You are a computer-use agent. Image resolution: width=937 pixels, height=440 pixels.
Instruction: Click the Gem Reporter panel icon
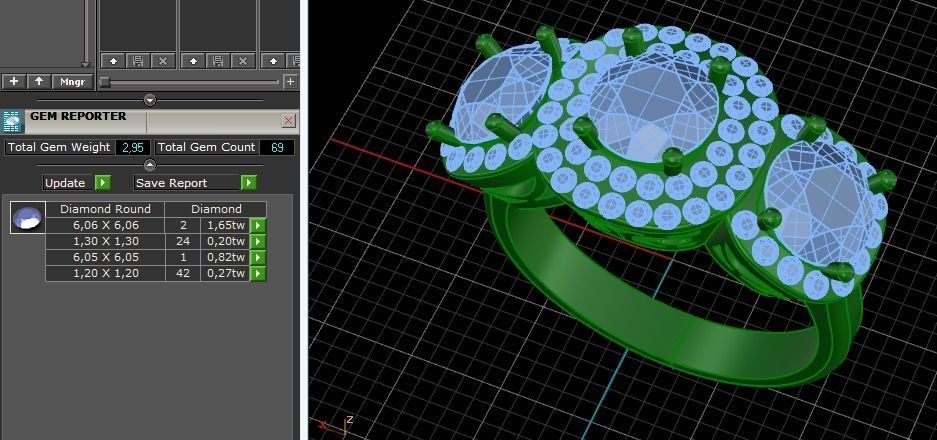tap(13, 121)
